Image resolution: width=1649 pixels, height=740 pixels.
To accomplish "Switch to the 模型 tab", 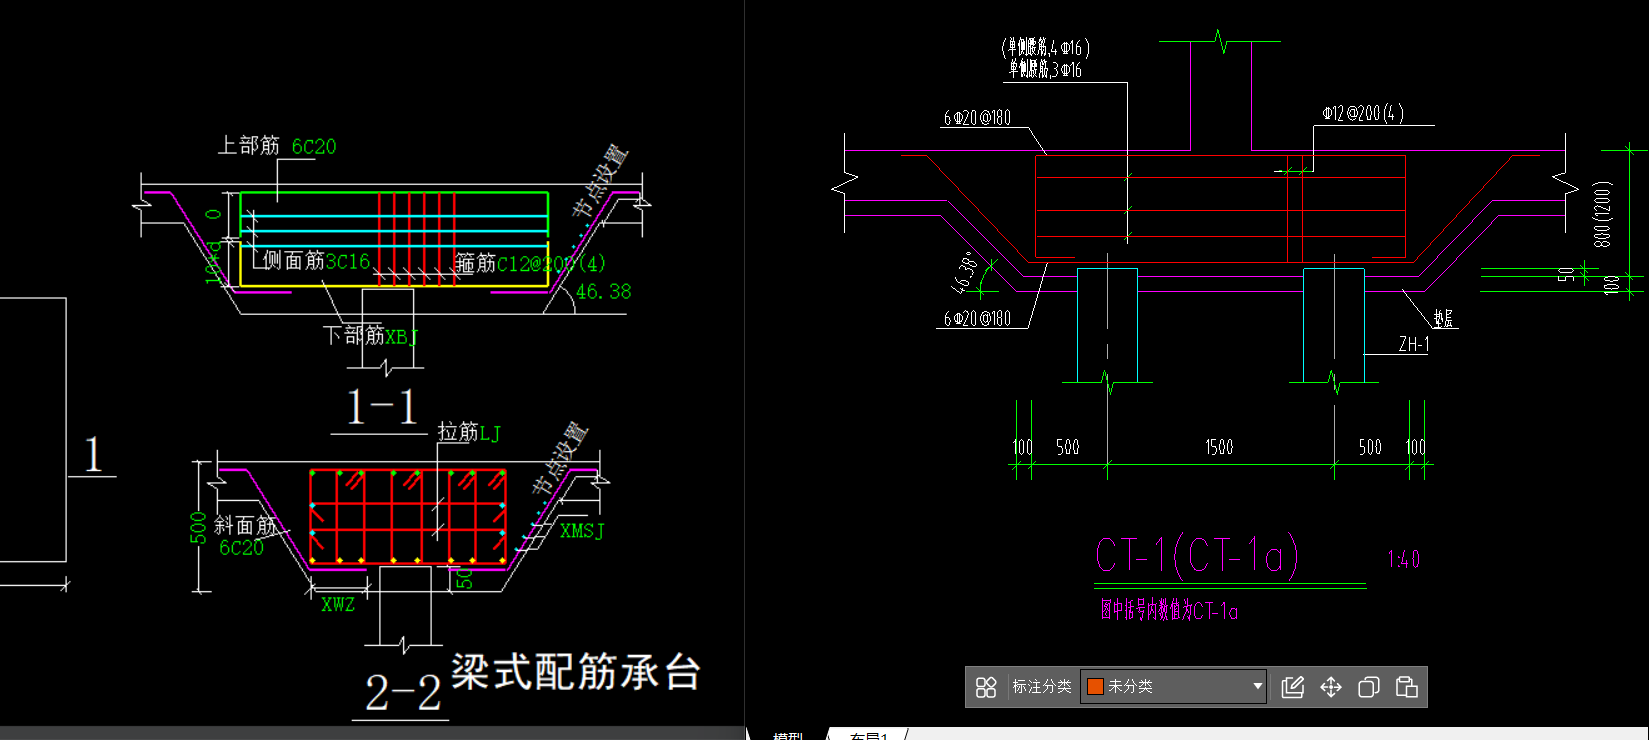I will tap(787, 735).
